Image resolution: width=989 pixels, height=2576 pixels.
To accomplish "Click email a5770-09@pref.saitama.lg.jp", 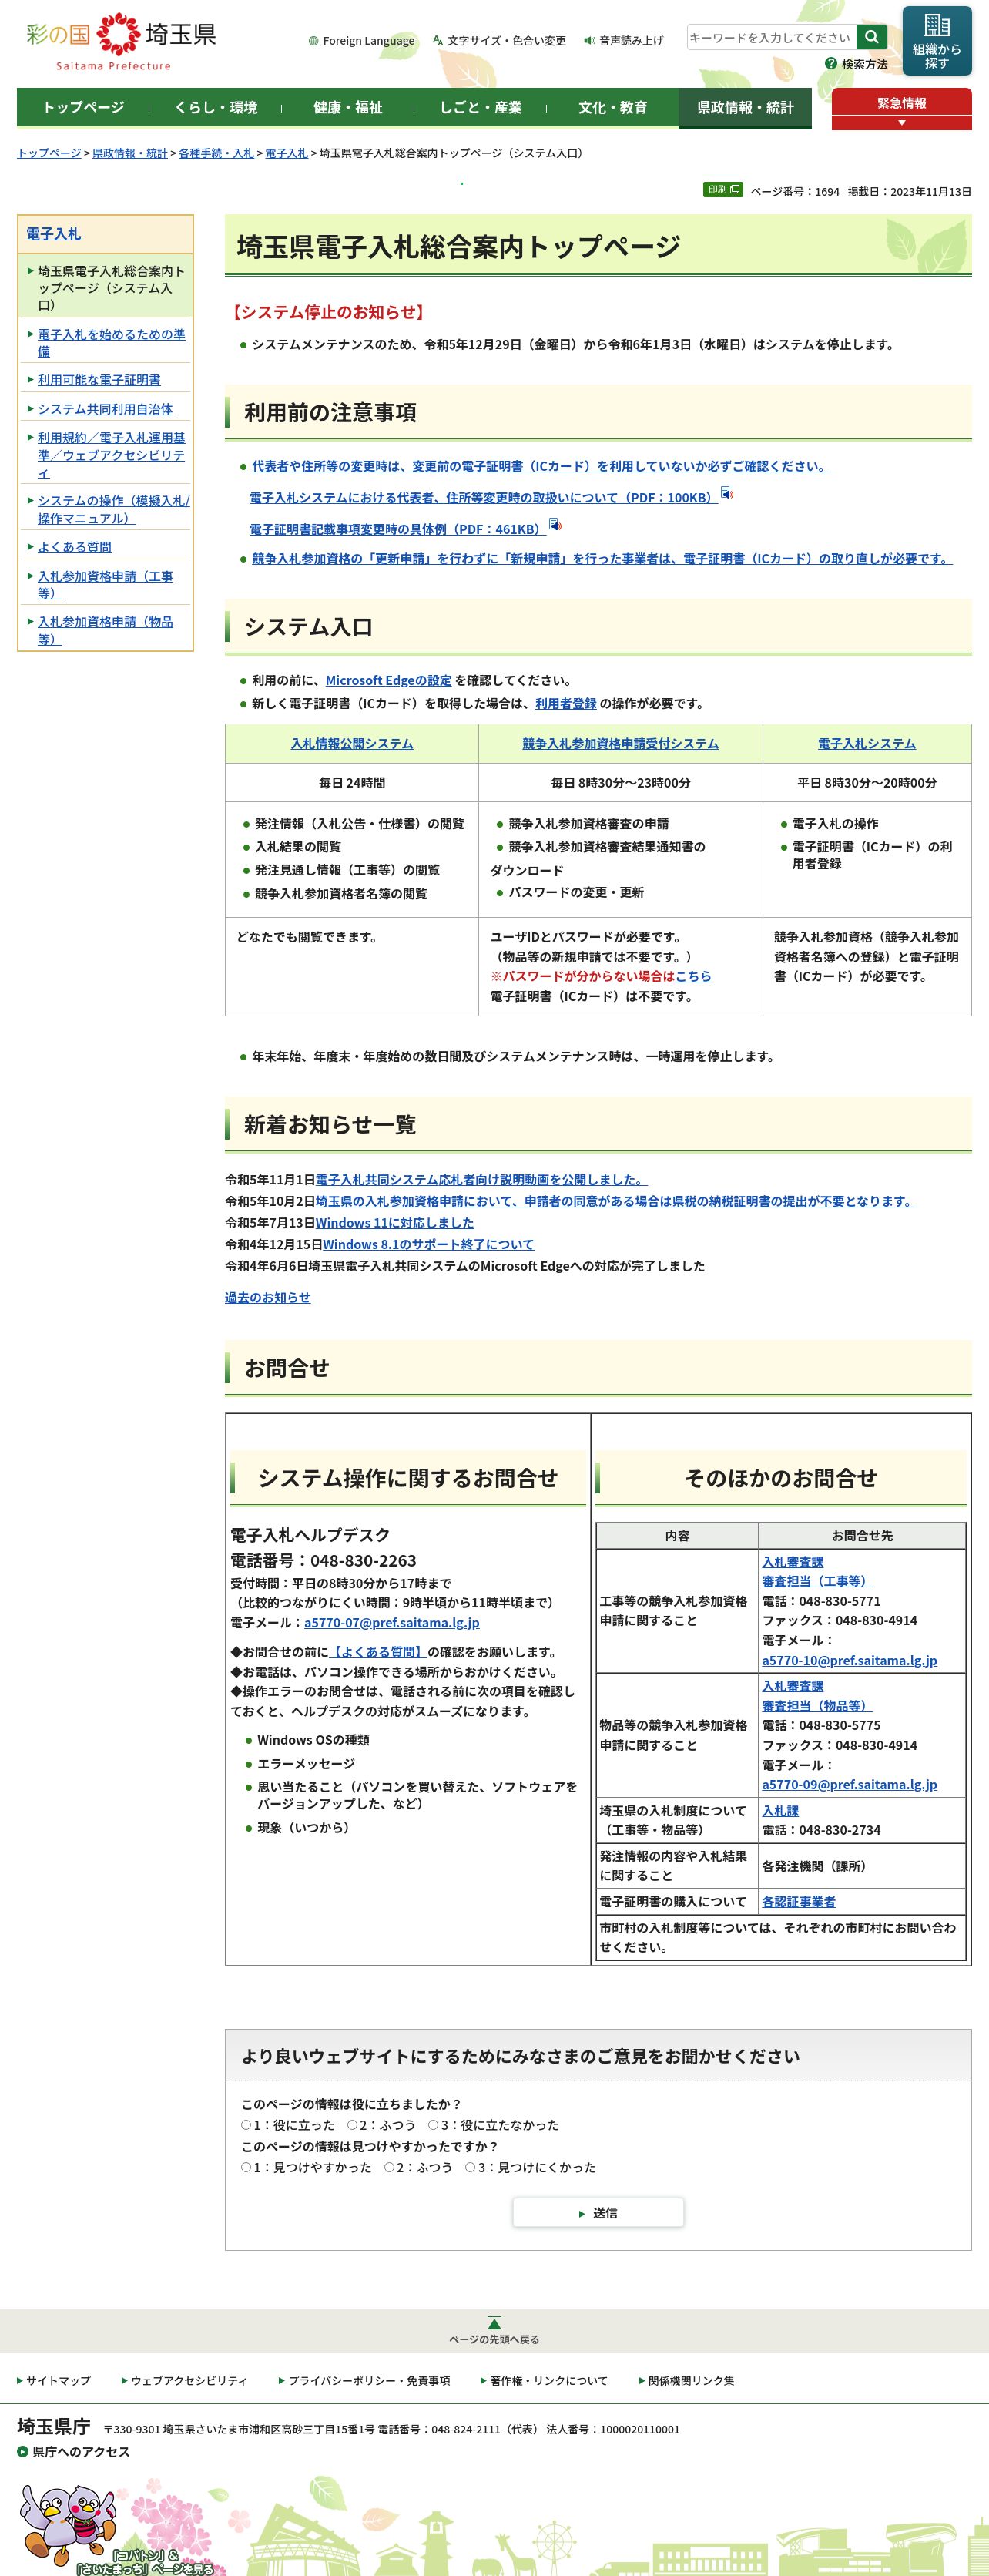I will tap(849, 1785).
